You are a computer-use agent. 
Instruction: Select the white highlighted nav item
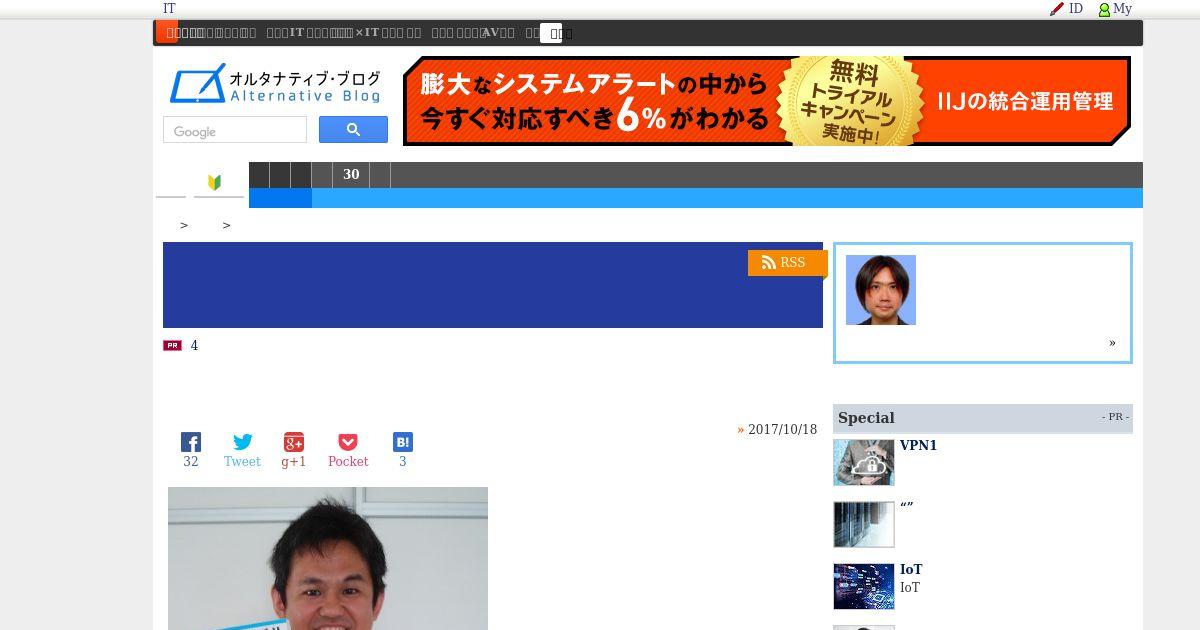(551, 33)
